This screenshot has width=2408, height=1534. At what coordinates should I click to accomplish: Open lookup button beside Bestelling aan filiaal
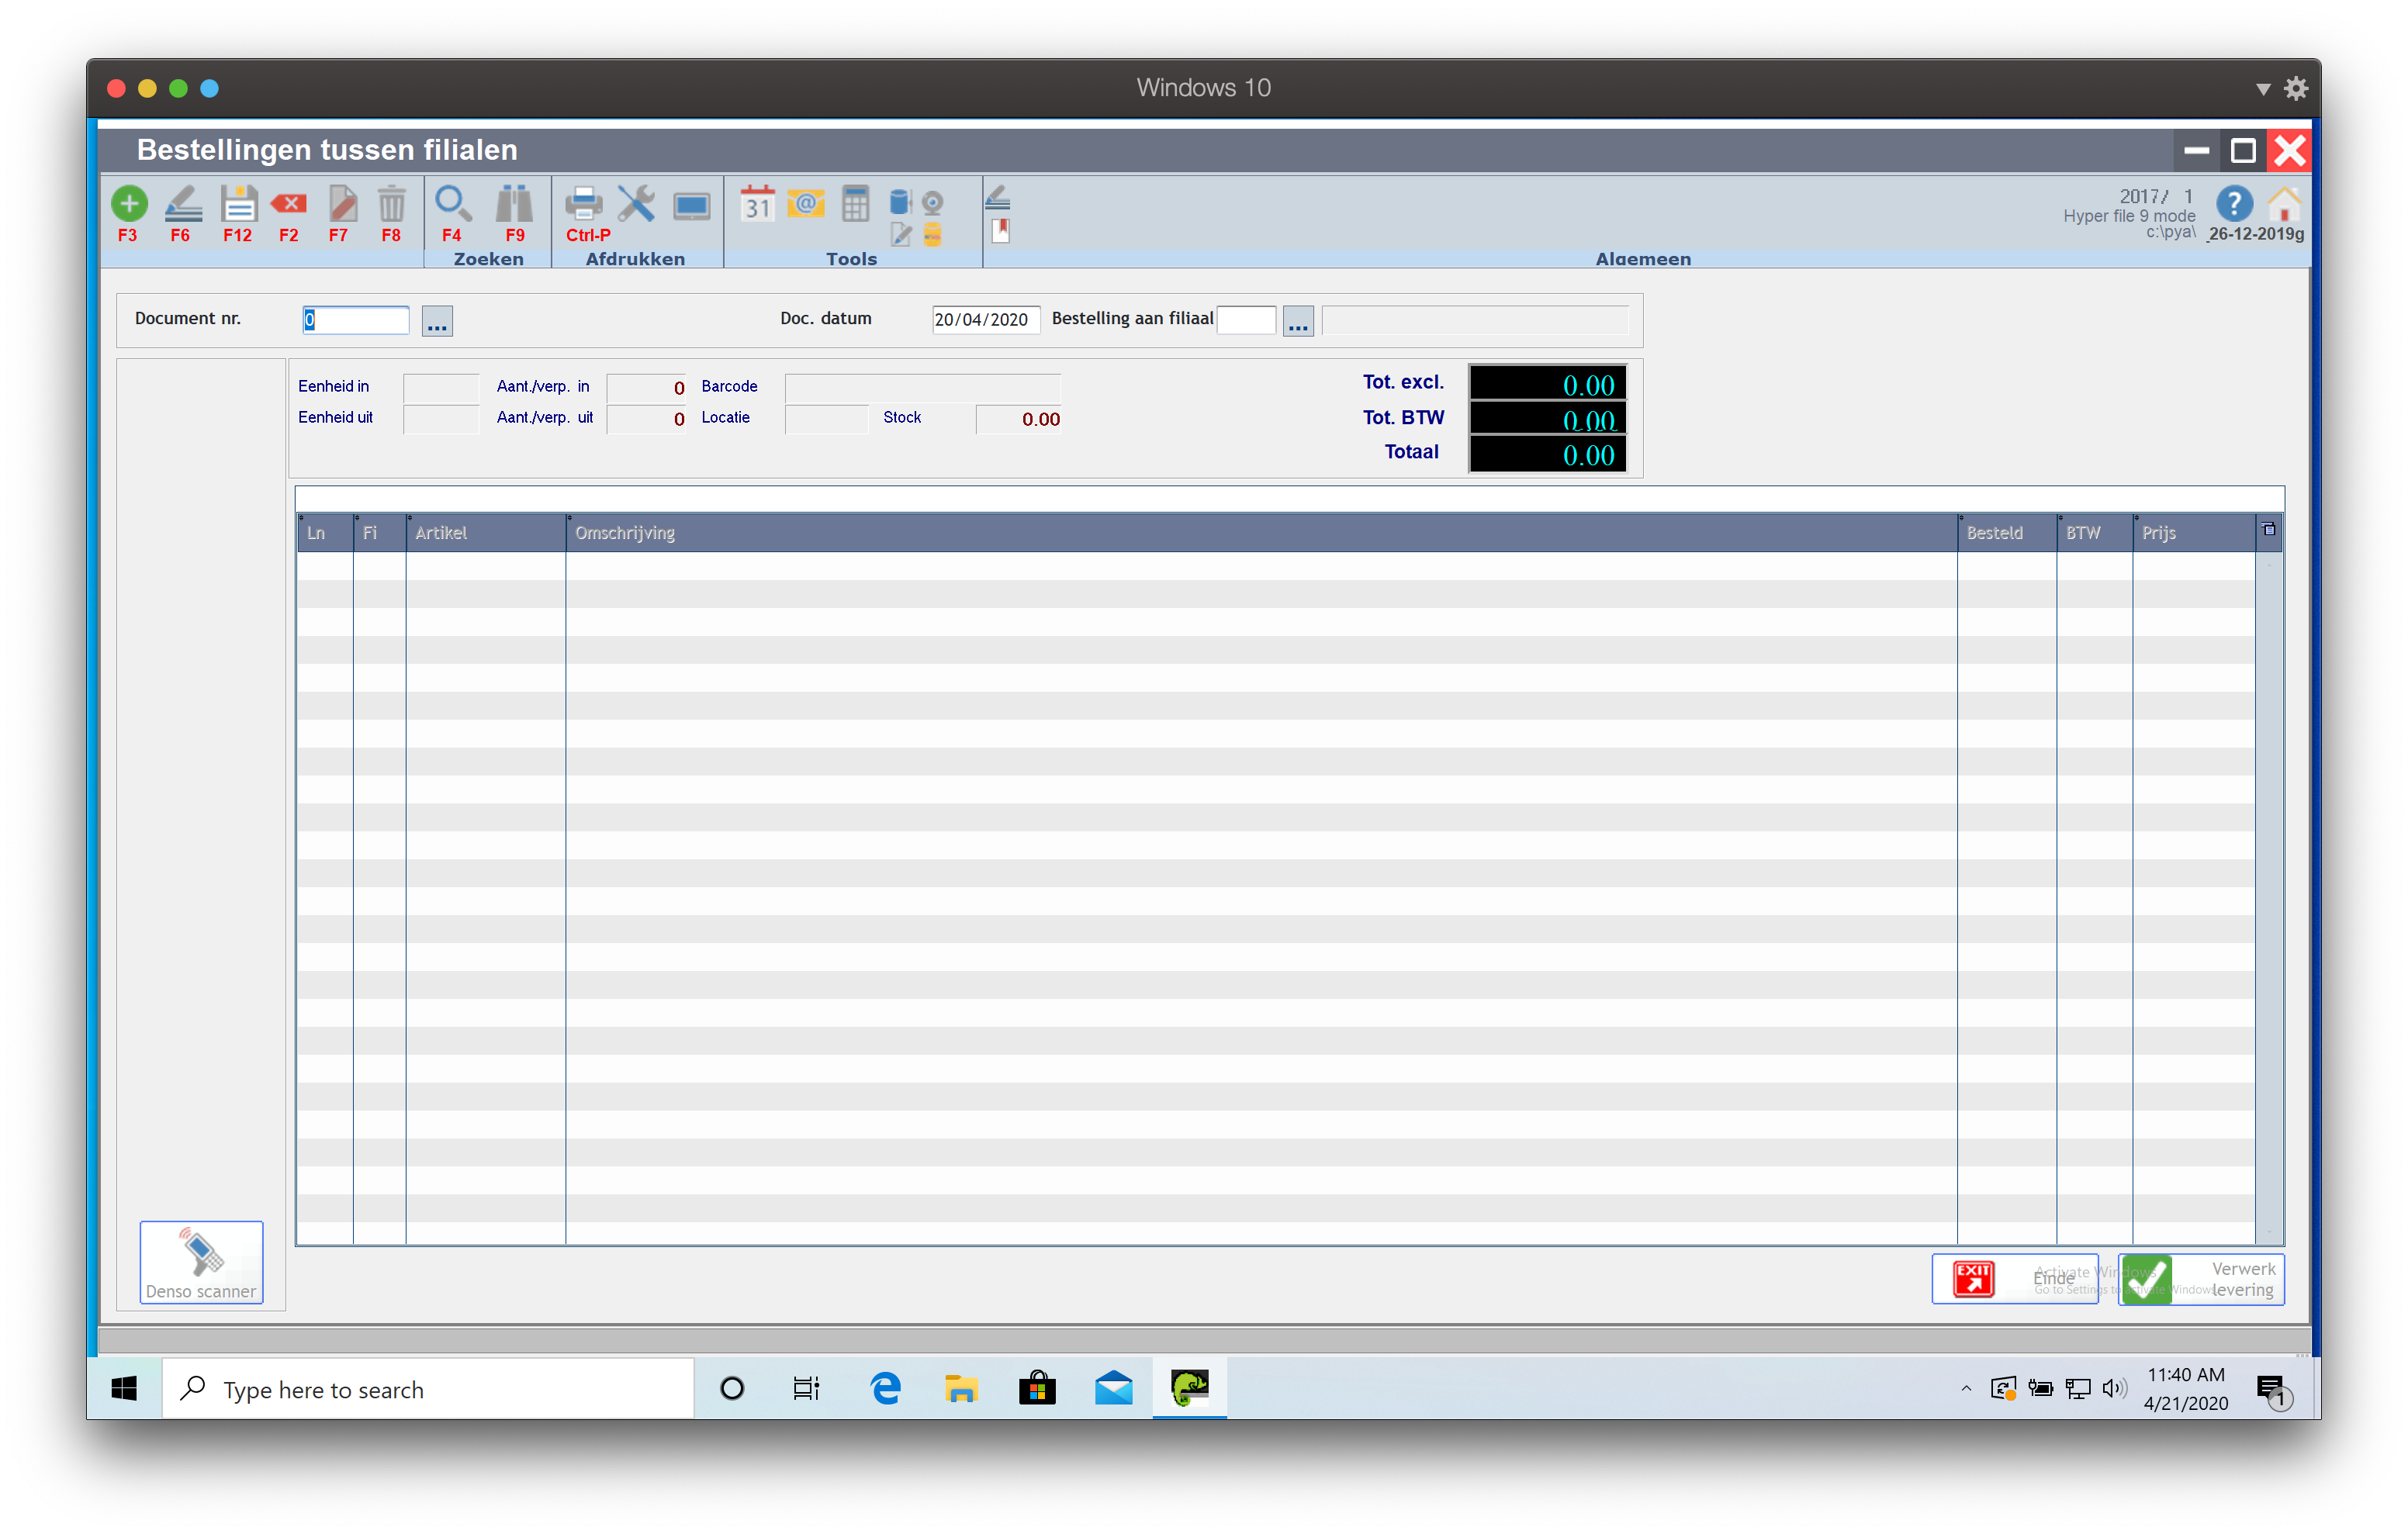point(1297,321)
